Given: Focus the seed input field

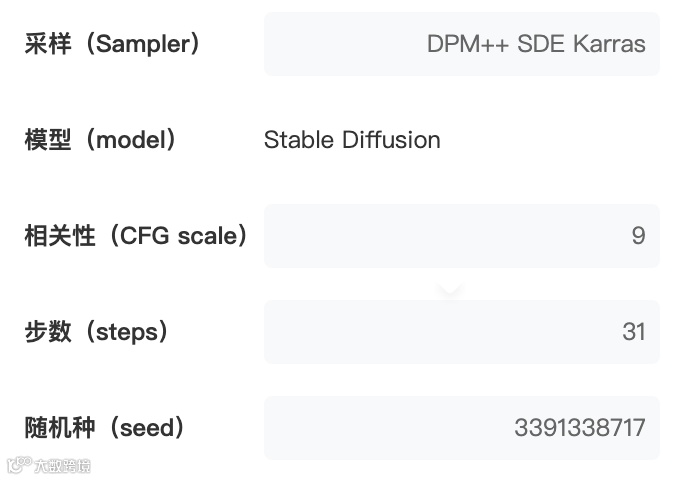Looking at the screenshot, I should 461,428.
